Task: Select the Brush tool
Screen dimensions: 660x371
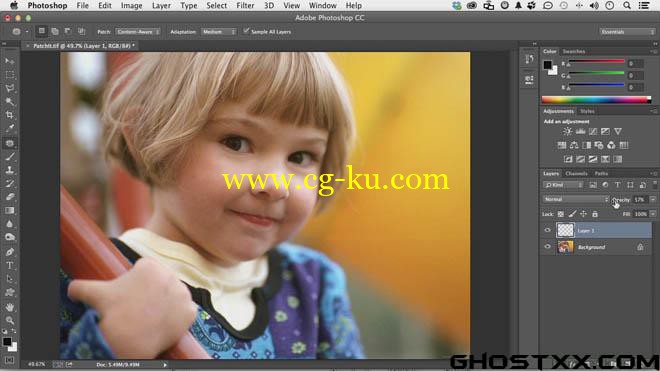Action: (9, 157)
